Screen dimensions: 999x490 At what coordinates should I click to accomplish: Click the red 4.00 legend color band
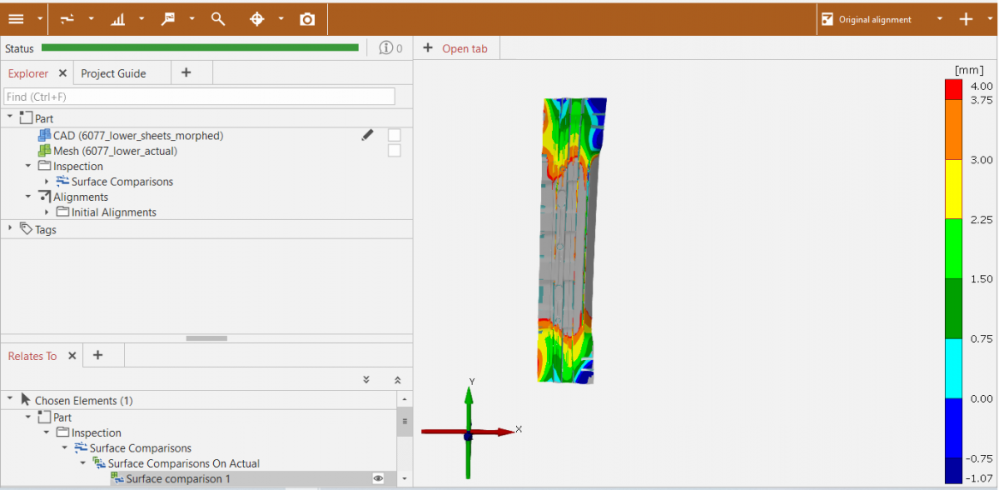[x=954, y=88]
